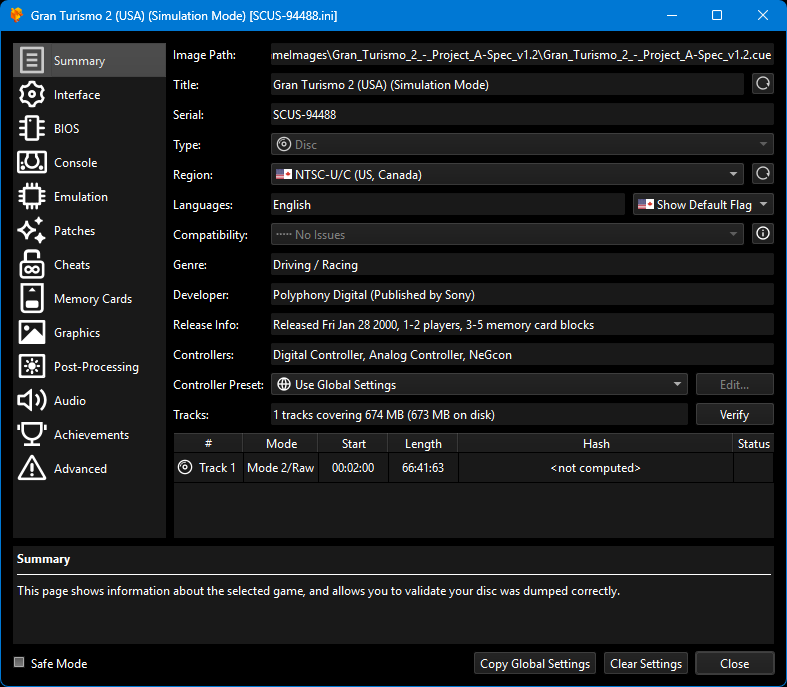This screenshot has height=687, width=787.
Task: Open the Show Default Flag dropdown
Action: pyautogui.click(x=703, y=205)
